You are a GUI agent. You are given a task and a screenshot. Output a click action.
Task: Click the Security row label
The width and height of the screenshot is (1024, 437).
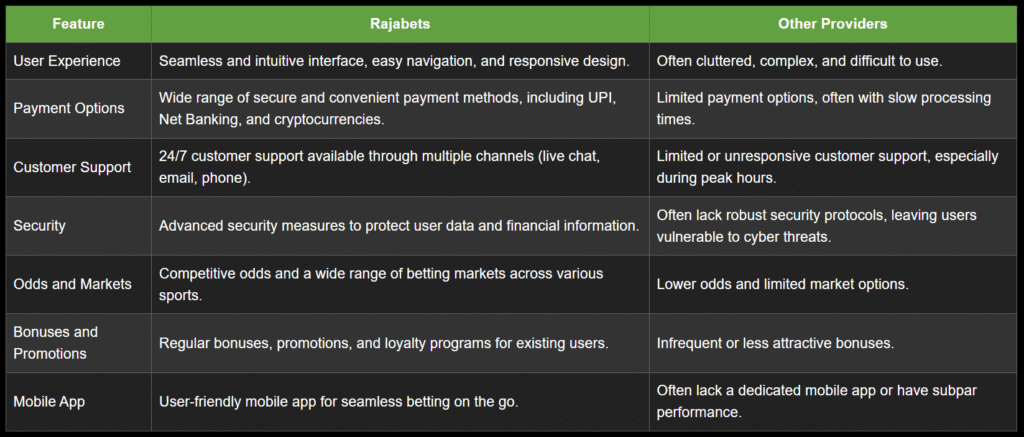click(x=40, y=226)
